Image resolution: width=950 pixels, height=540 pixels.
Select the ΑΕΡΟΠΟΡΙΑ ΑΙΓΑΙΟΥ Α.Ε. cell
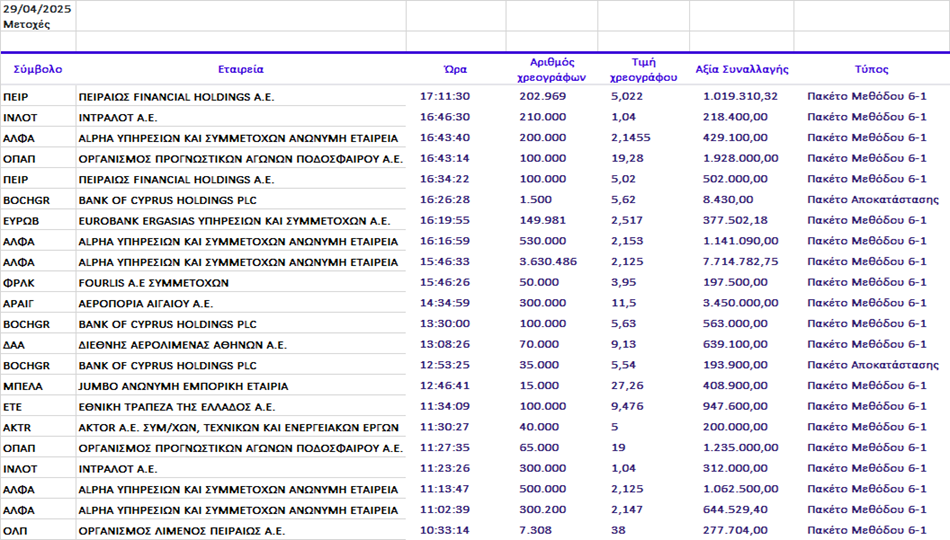point(146,304)
